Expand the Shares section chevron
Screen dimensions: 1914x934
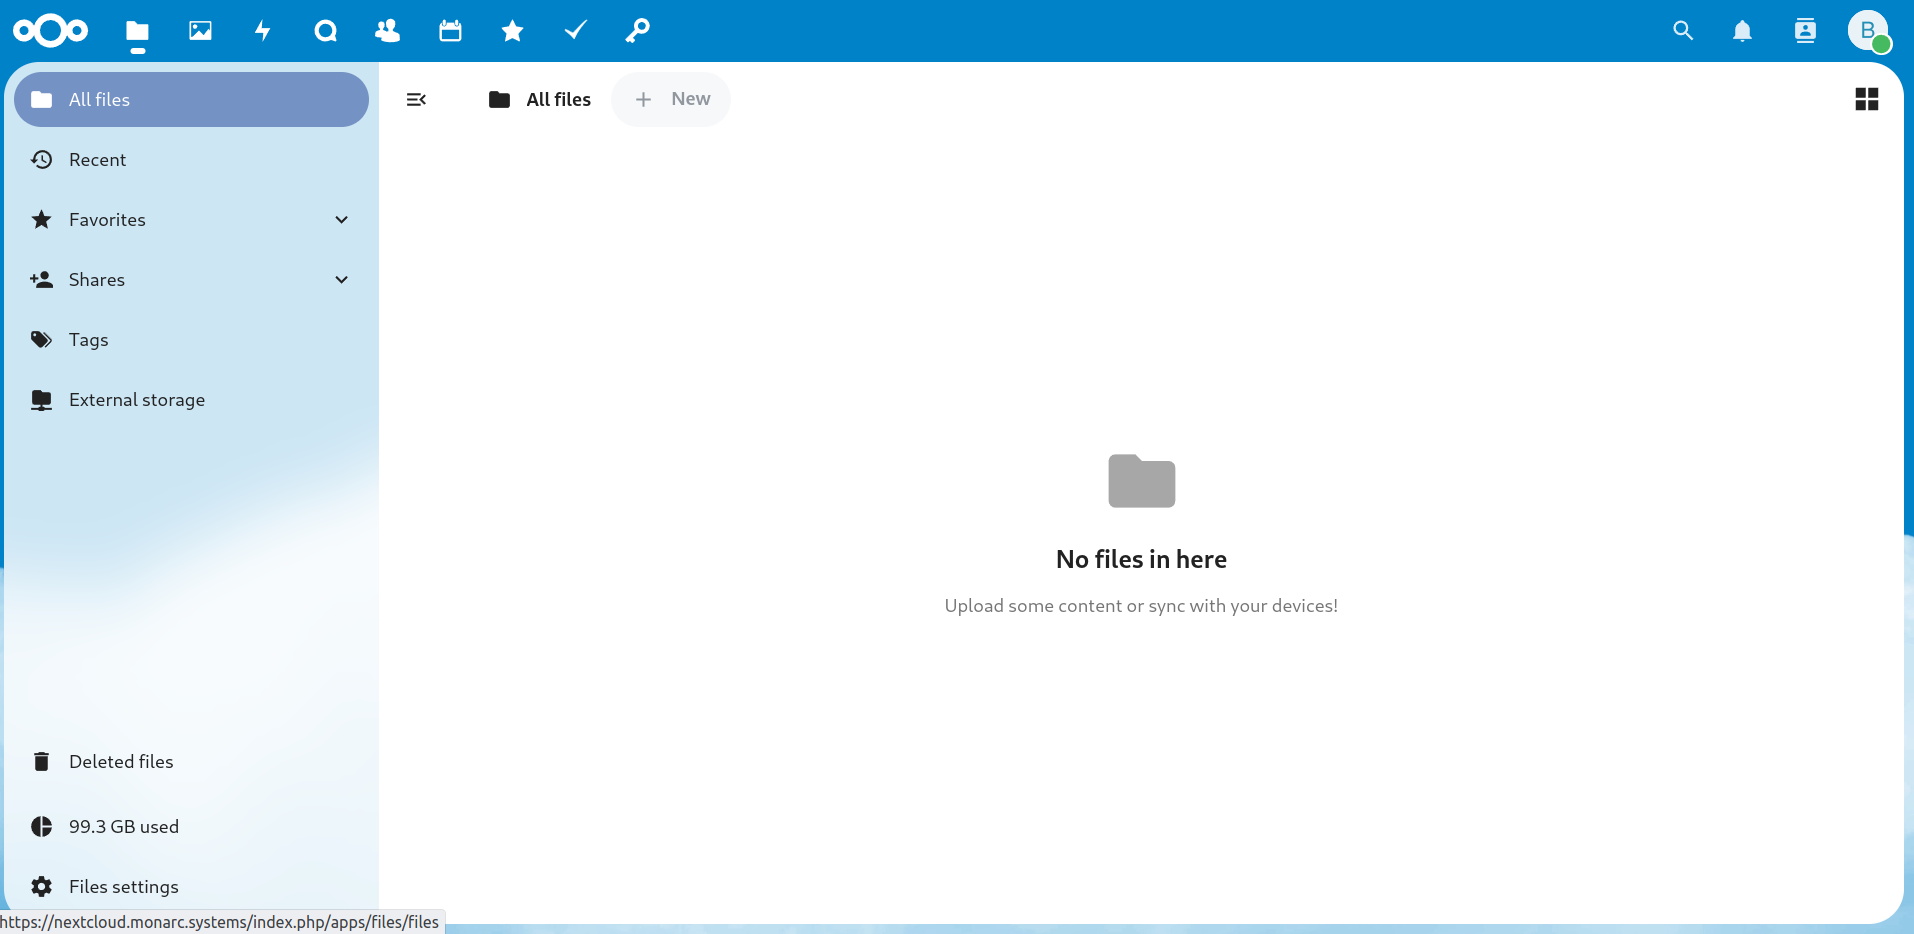click(342, 280)
